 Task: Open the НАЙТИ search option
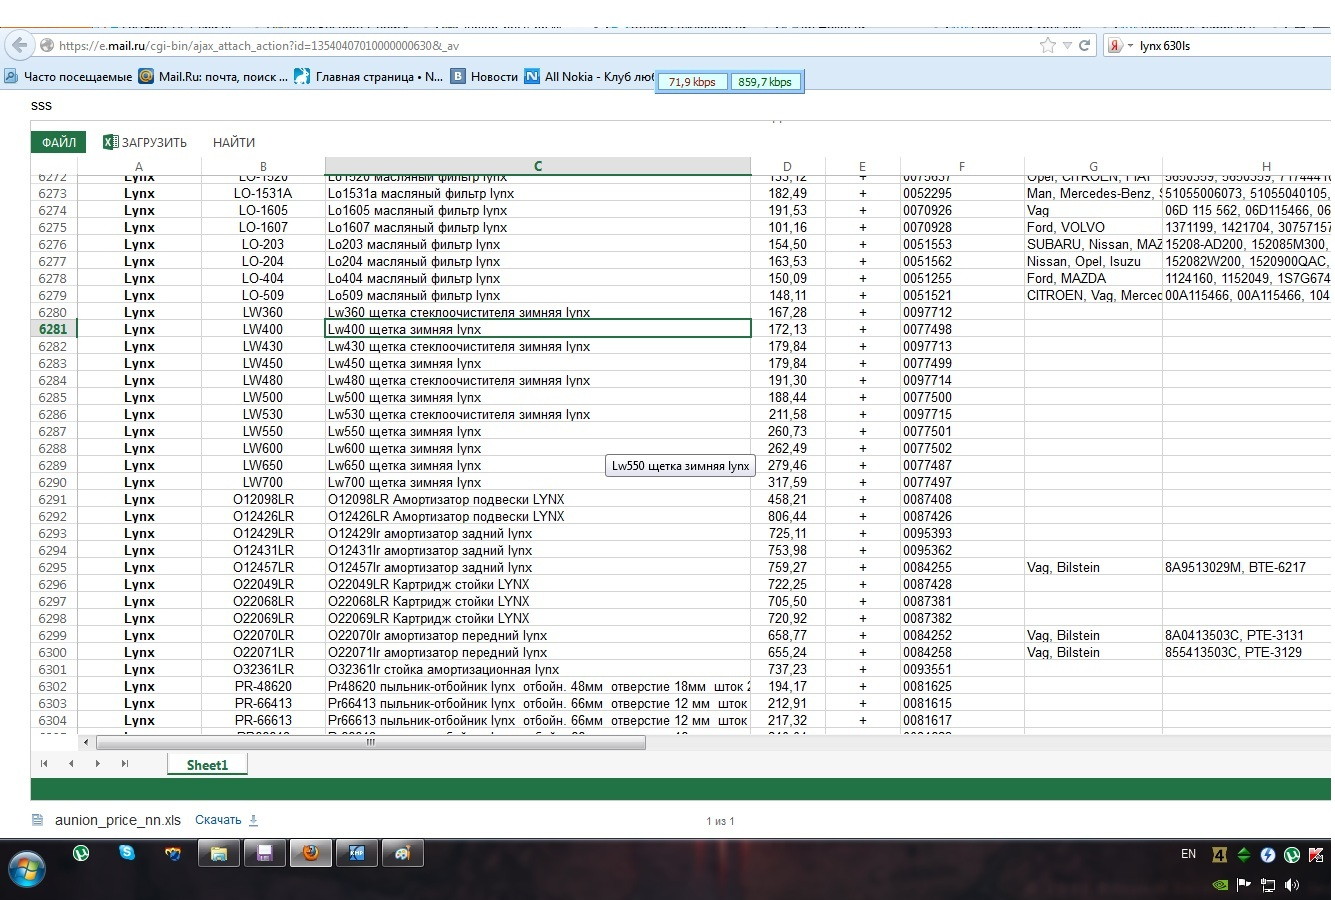tap(234, 142)
